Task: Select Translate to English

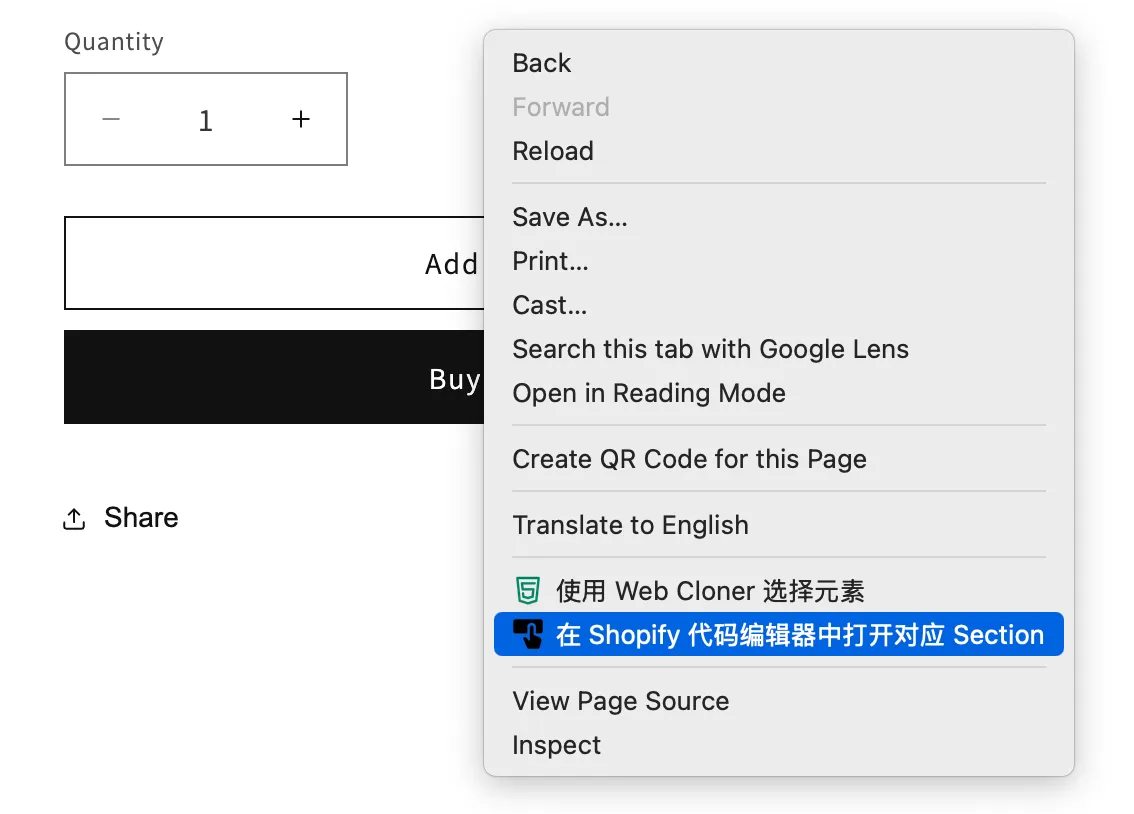Action: pos(779,525)
